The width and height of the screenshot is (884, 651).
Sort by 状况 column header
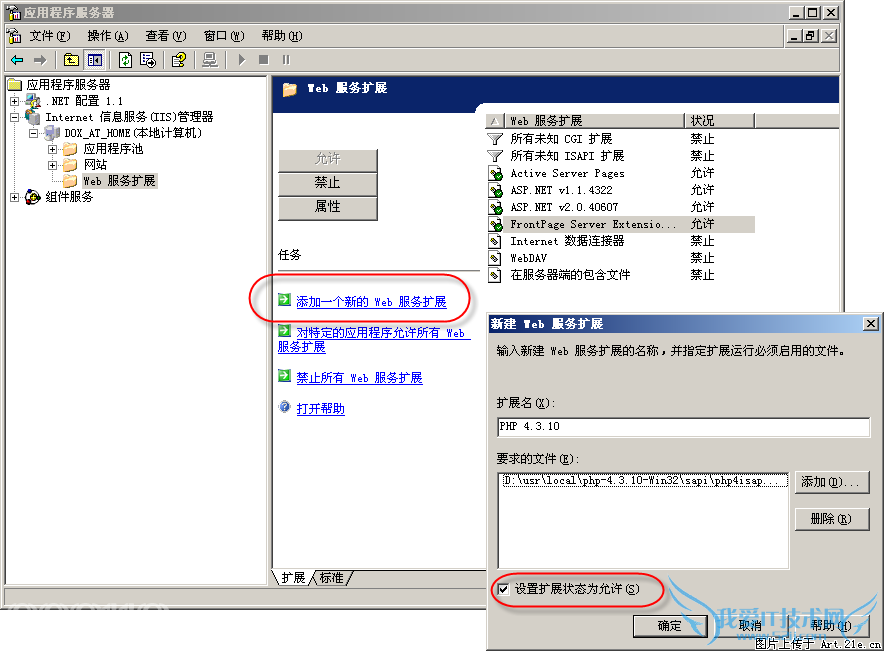pos(719,121)
